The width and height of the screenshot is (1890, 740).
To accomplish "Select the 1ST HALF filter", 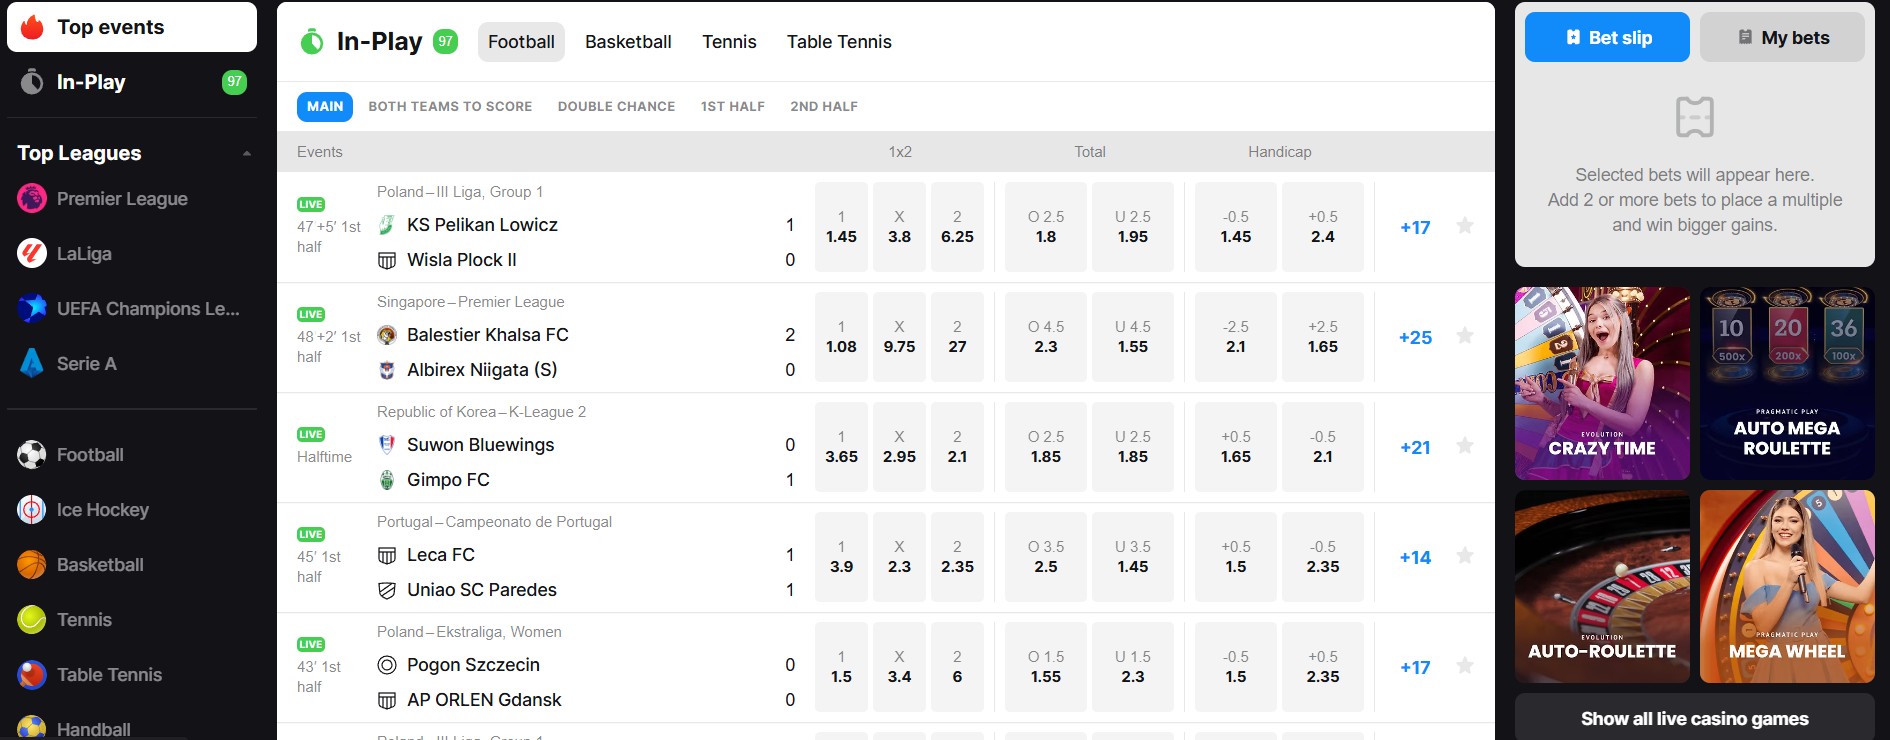I will (733, 106).
